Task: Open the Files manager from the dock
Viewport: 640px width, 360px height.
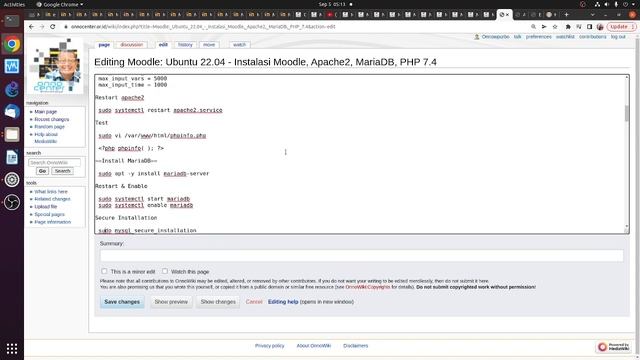Action: 12,134
